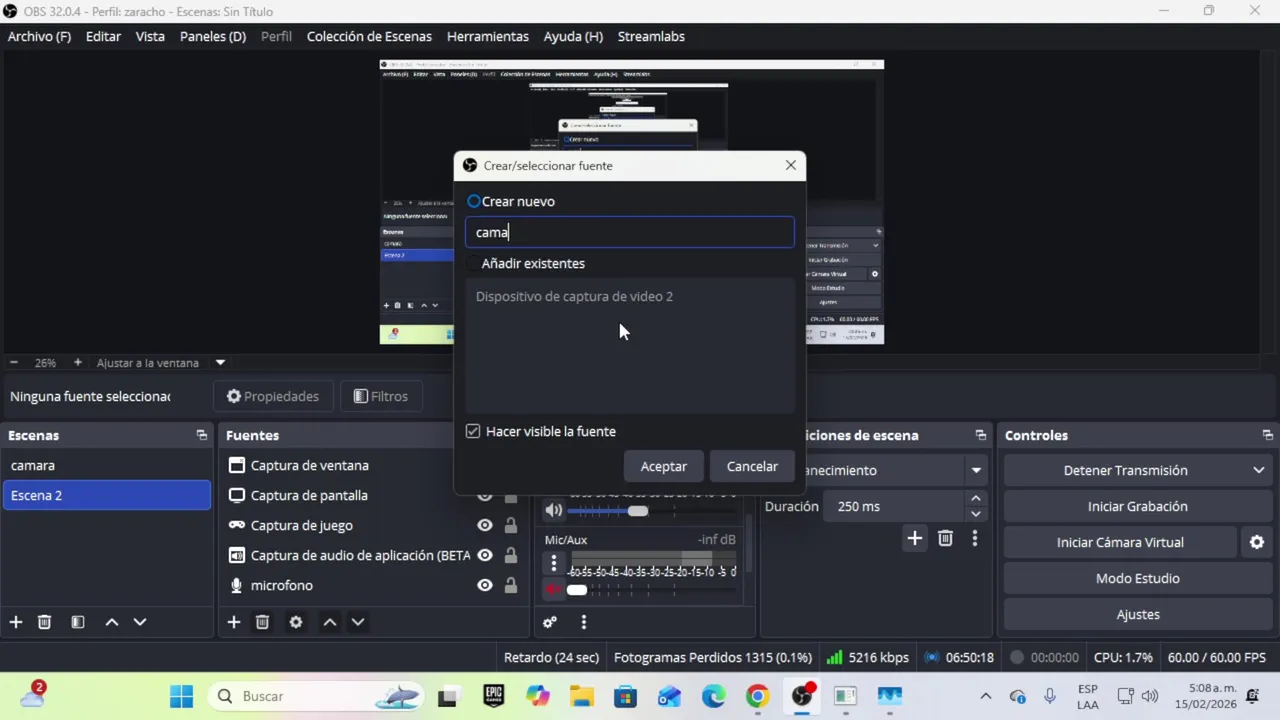The height and width of the screenshot is (720, 1280).
Task: Increase transition Duración with up stepper
Action: tap(976, 499)
